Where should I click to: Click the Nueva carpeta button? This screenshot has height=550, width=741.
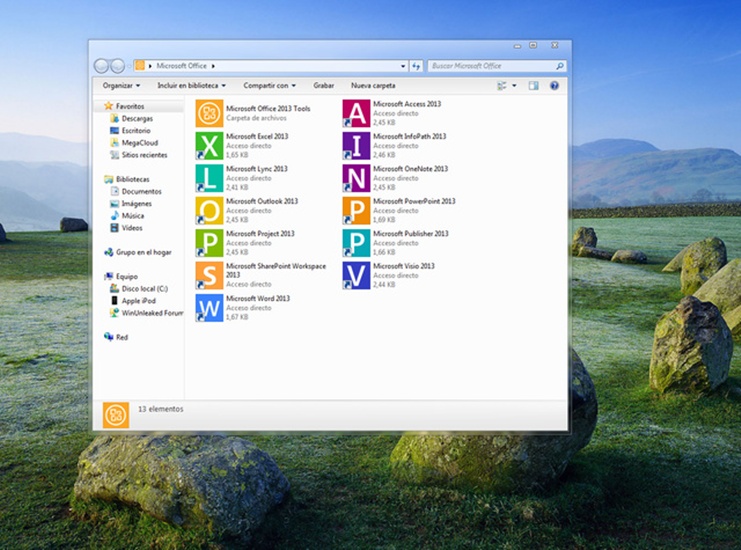[373, 86]
